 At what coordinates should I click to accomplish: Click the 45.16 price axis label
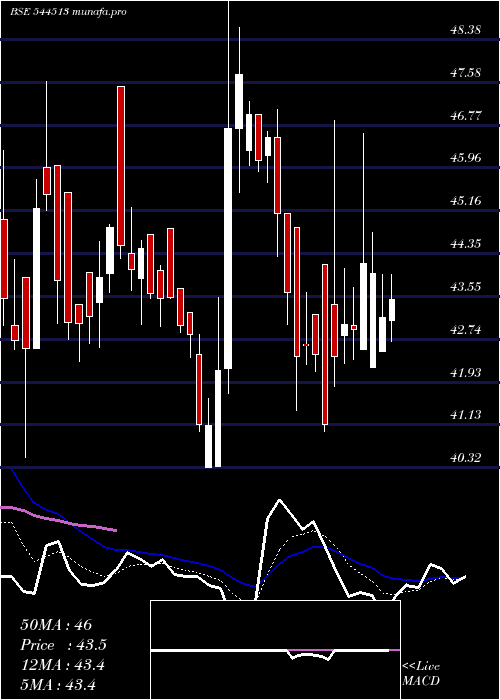click(466, 200)
